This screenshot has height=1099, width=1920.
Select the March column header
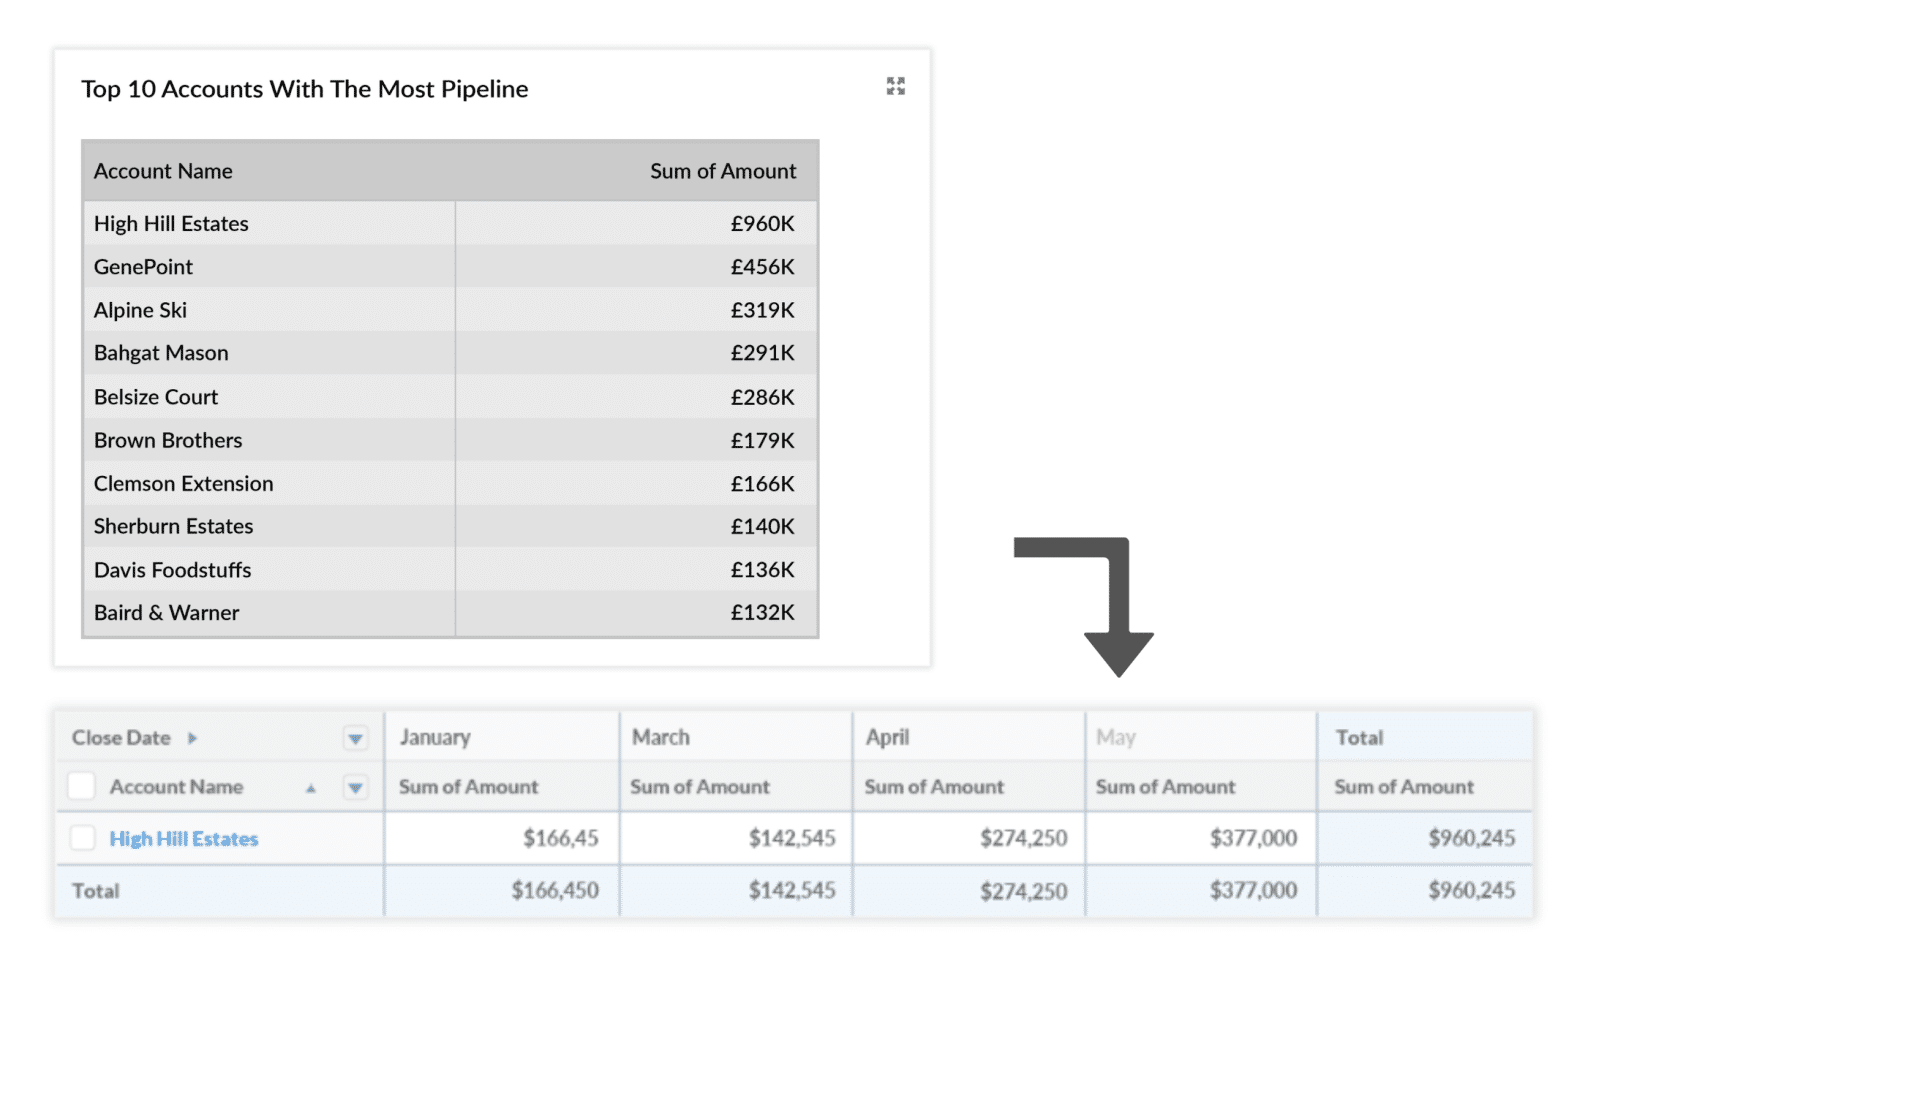click(660, 737)
